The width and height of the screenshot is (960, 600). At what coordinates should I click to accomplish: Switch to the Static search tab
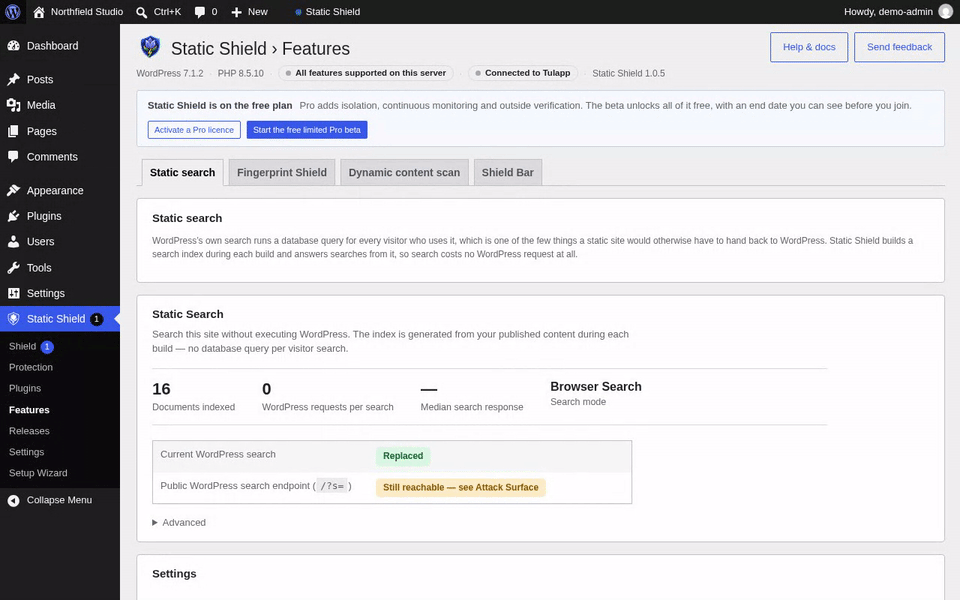[182, 173]
